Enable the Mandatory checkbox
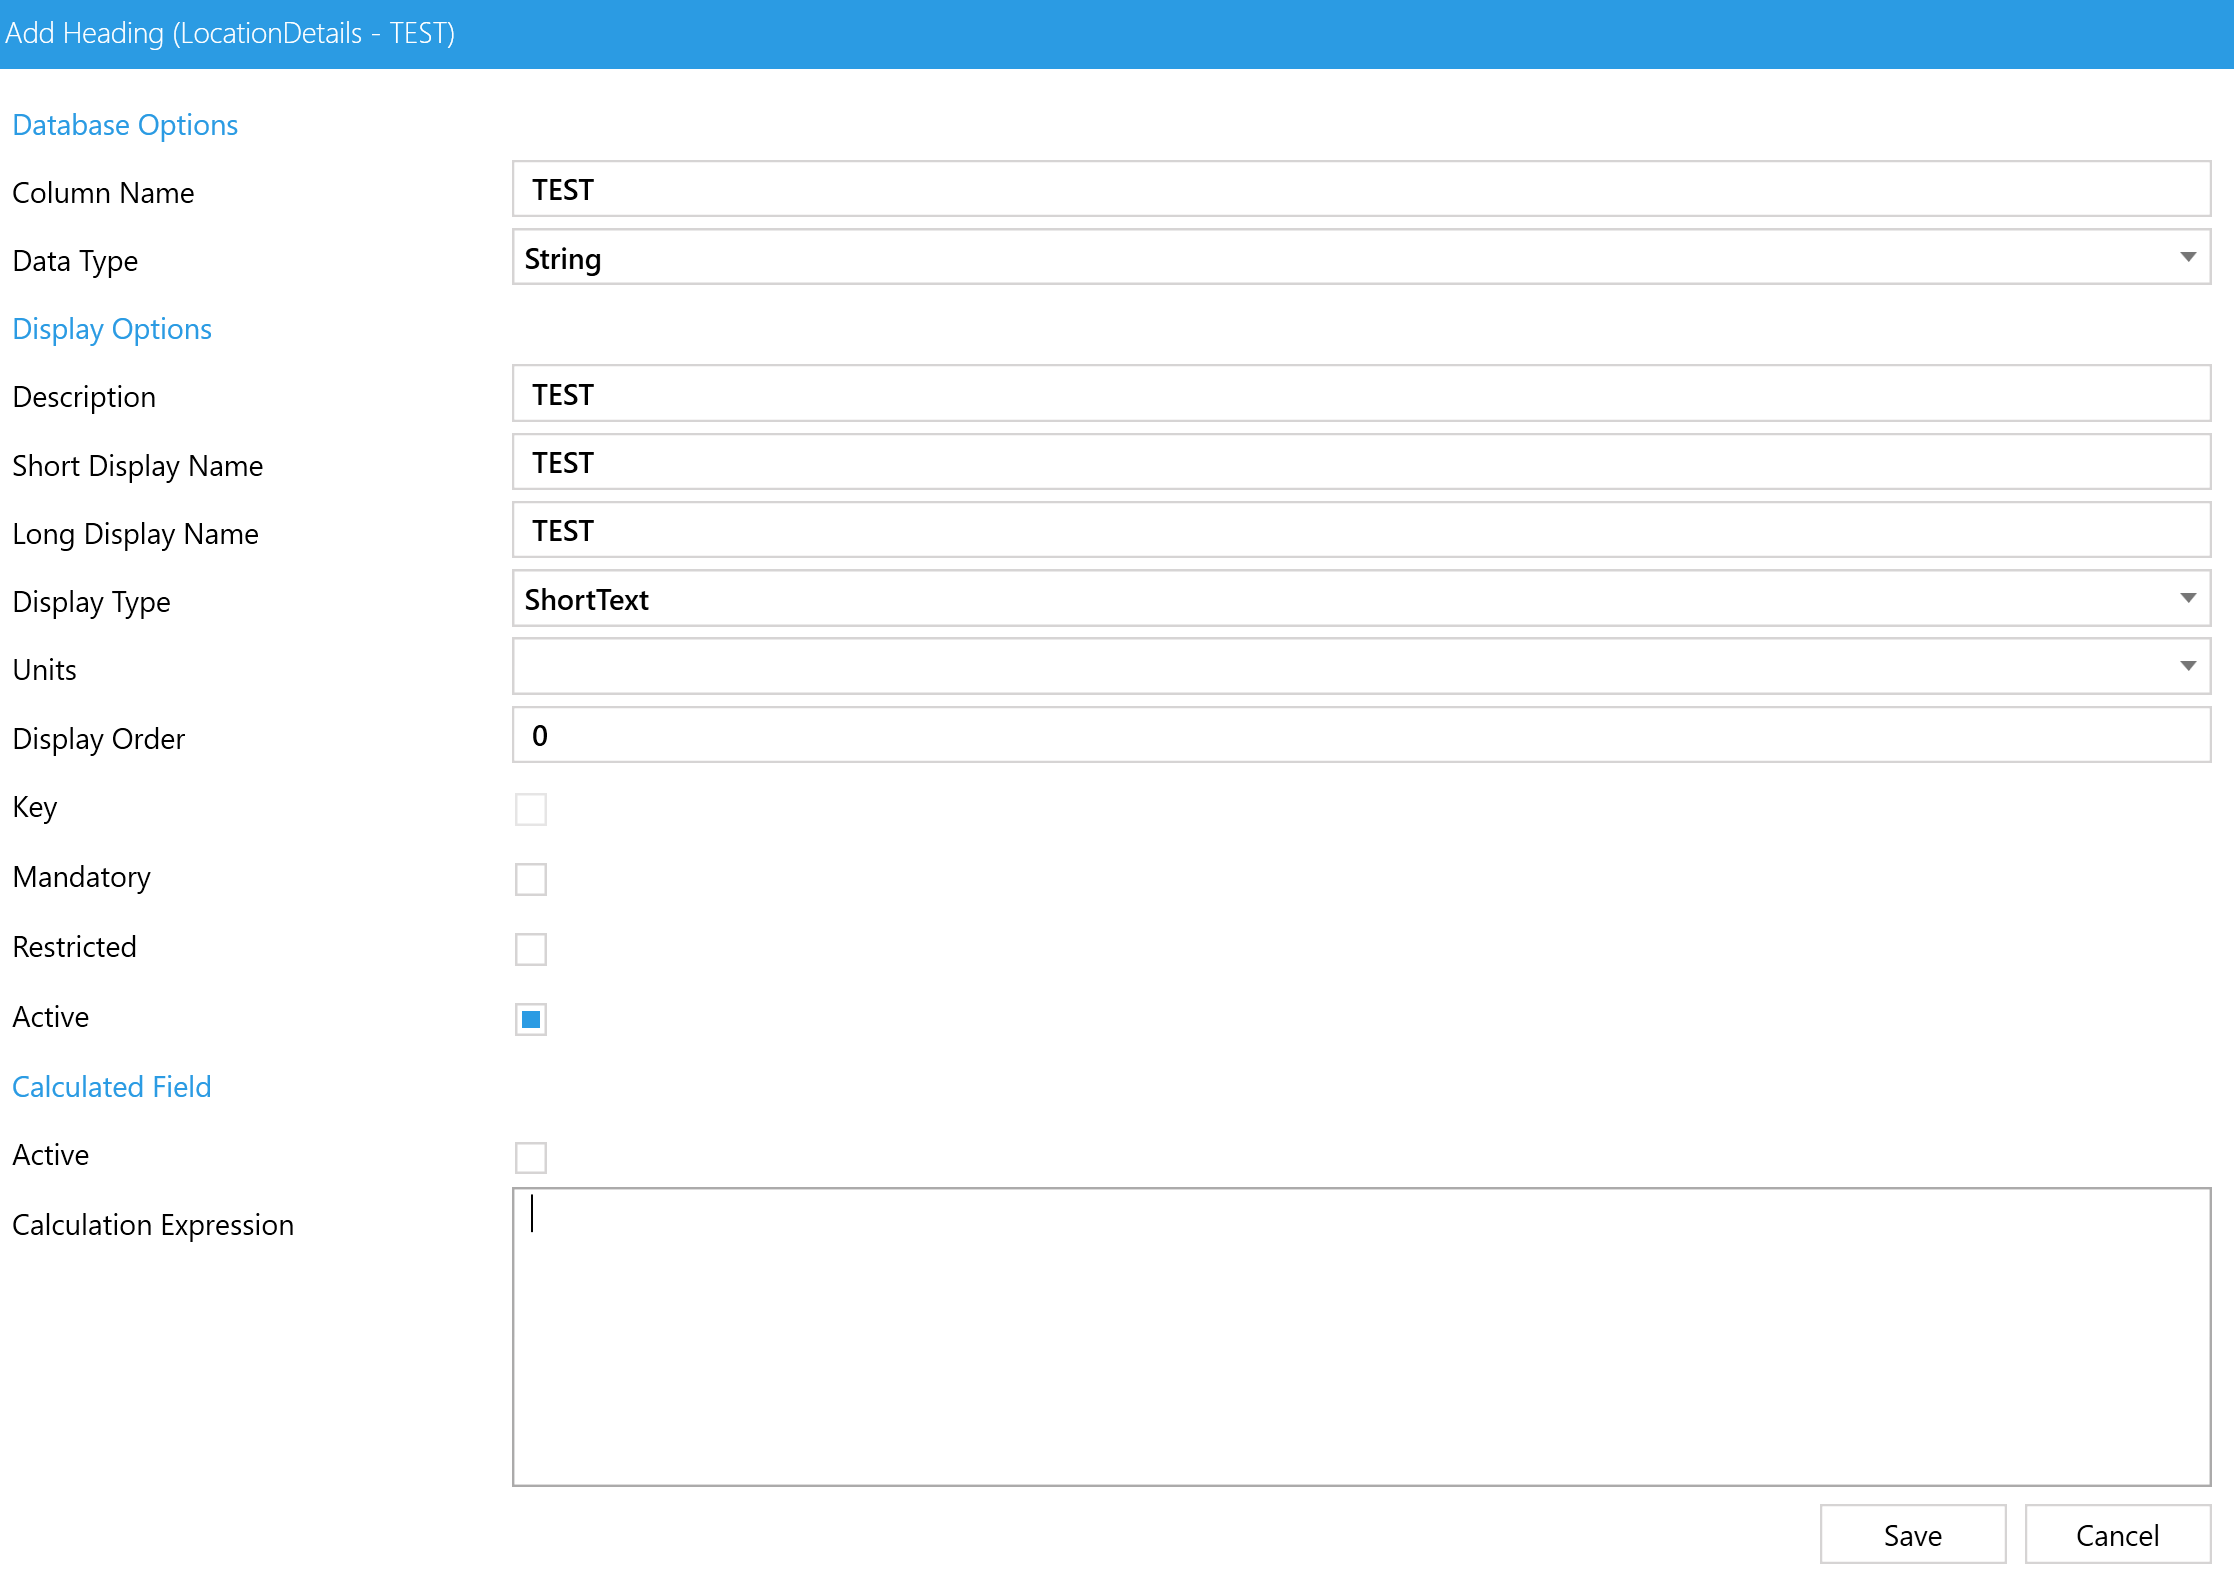The image size is (2234, 1579). (531, 879)
